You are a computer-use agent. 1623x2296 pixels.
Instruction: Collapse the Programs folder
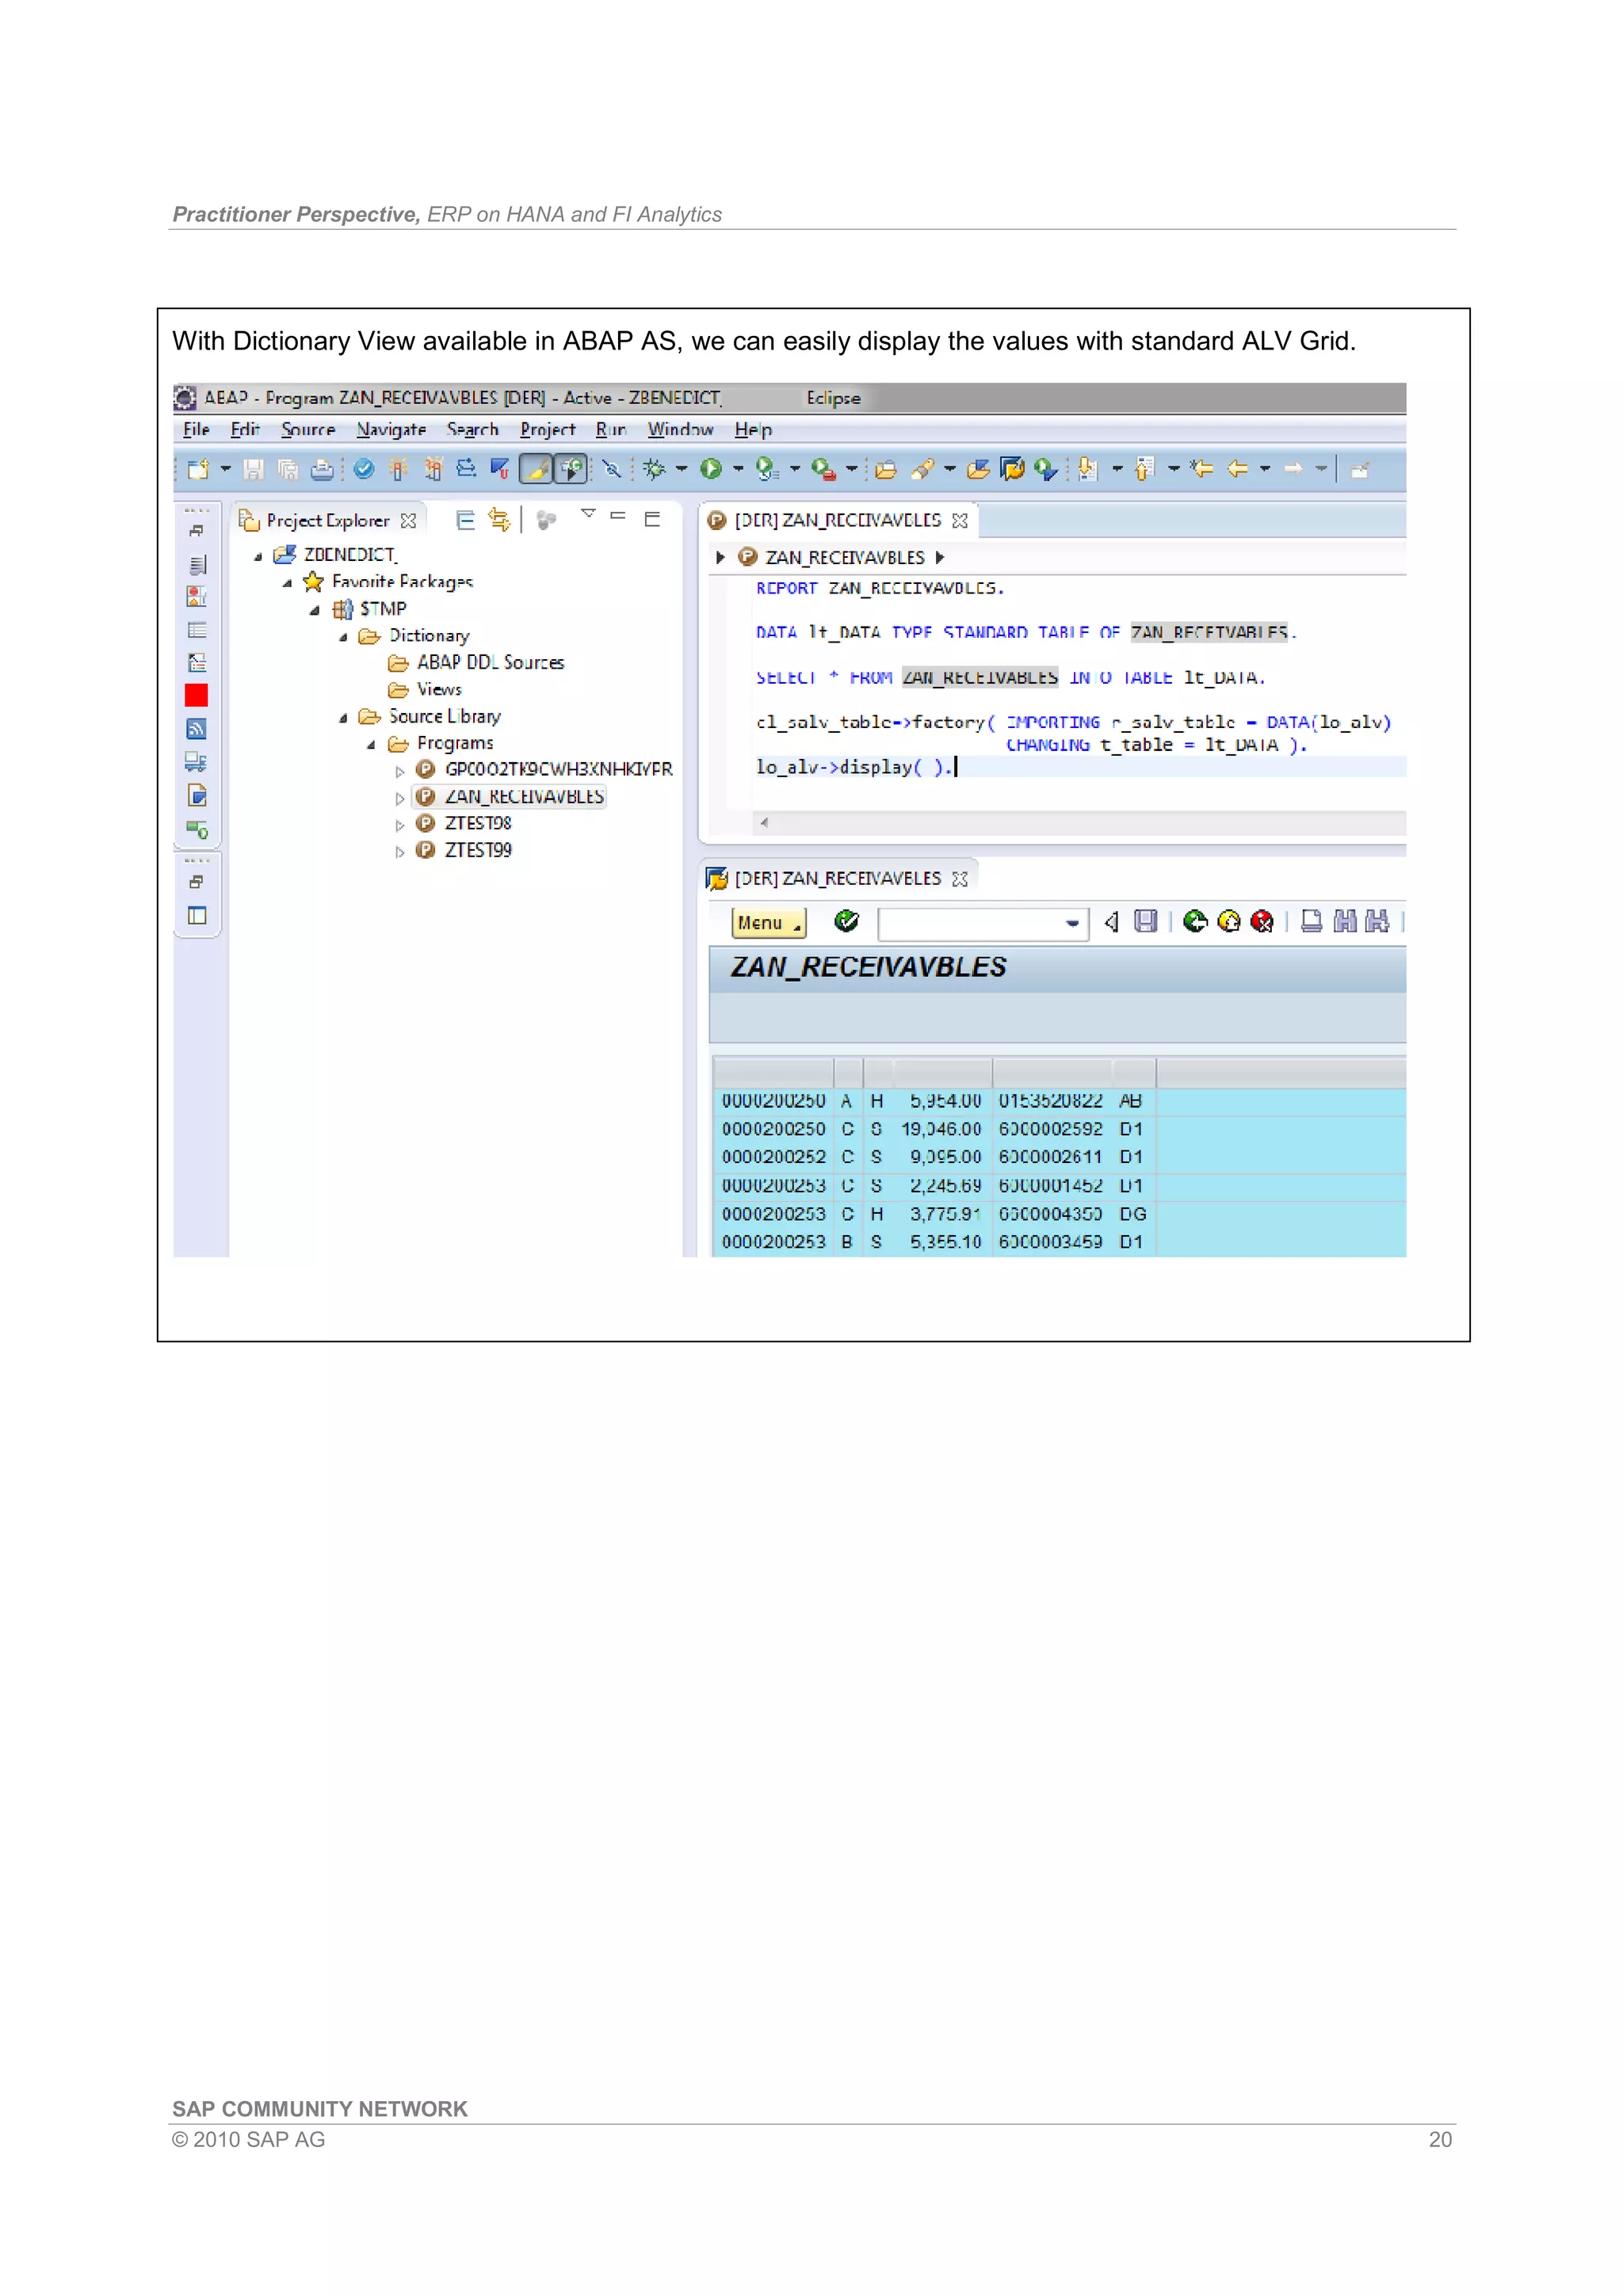(372, 745)
